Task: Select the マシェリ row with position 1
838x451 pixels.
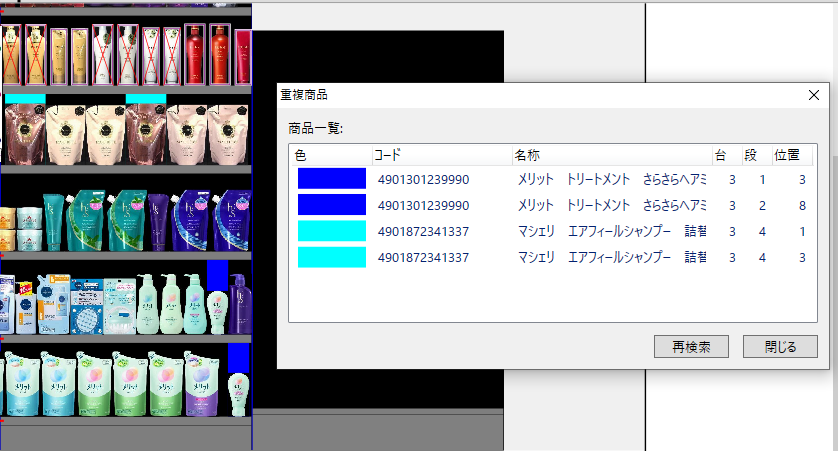Action: 611,231
